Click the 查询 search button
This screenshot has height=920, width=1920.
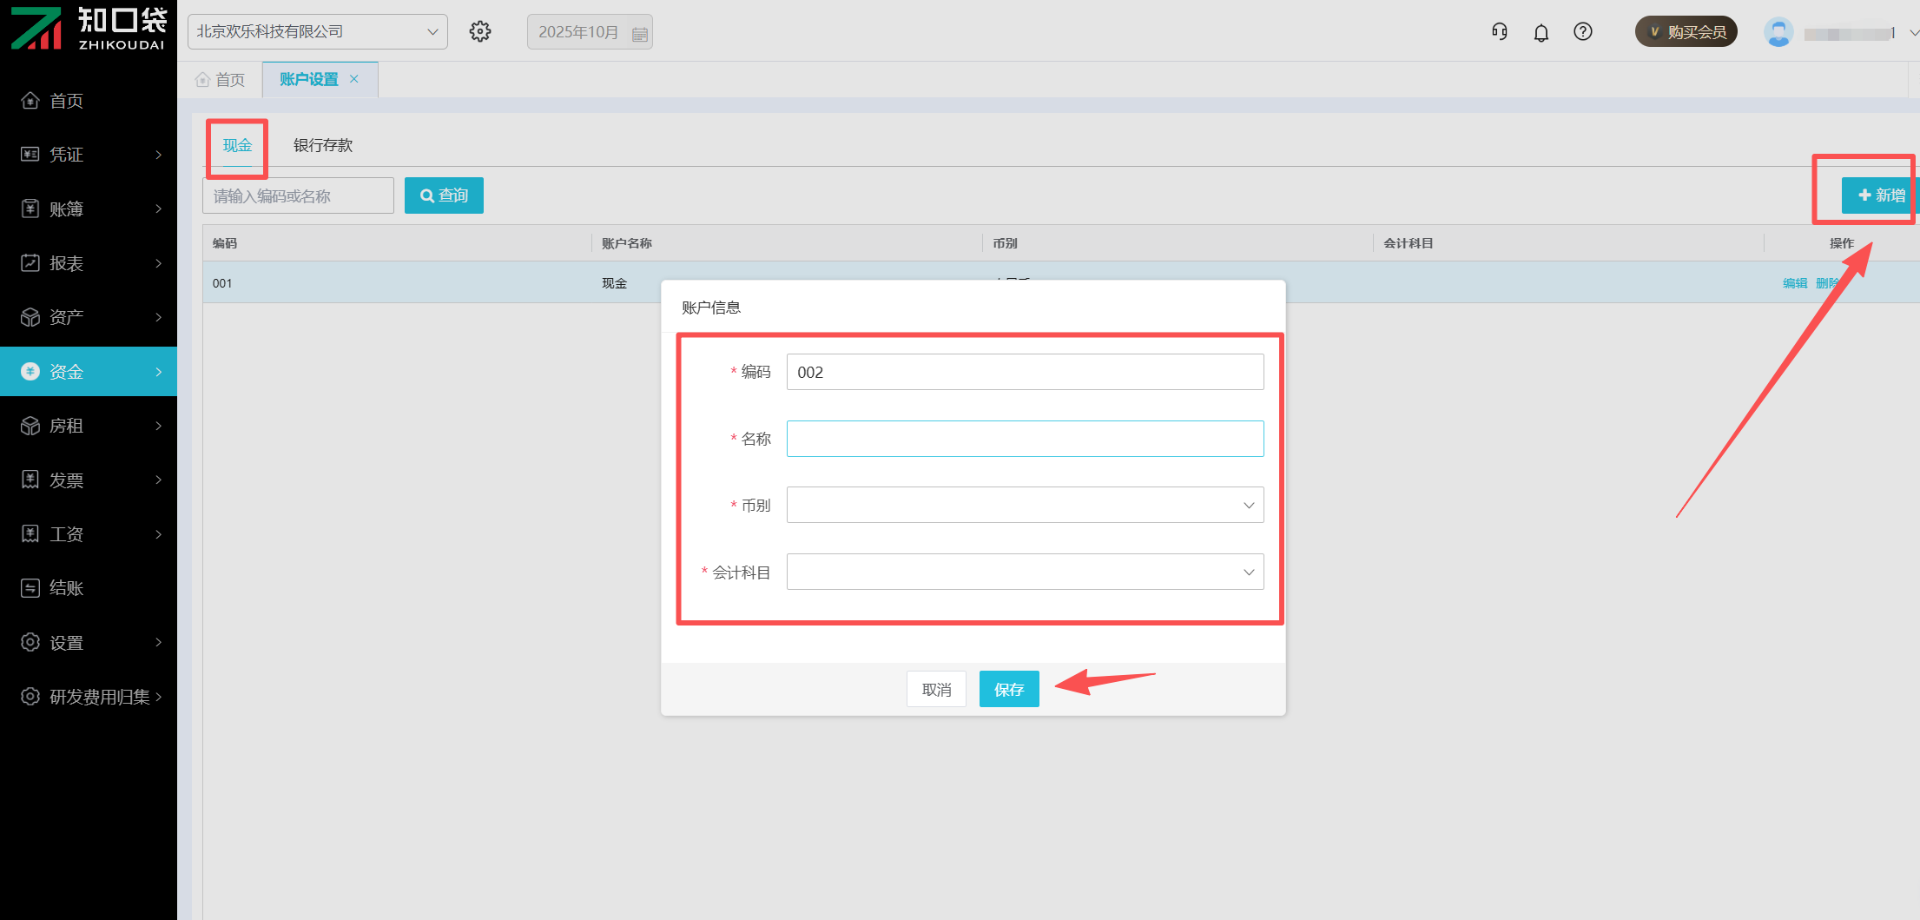[x=444, y=196]
